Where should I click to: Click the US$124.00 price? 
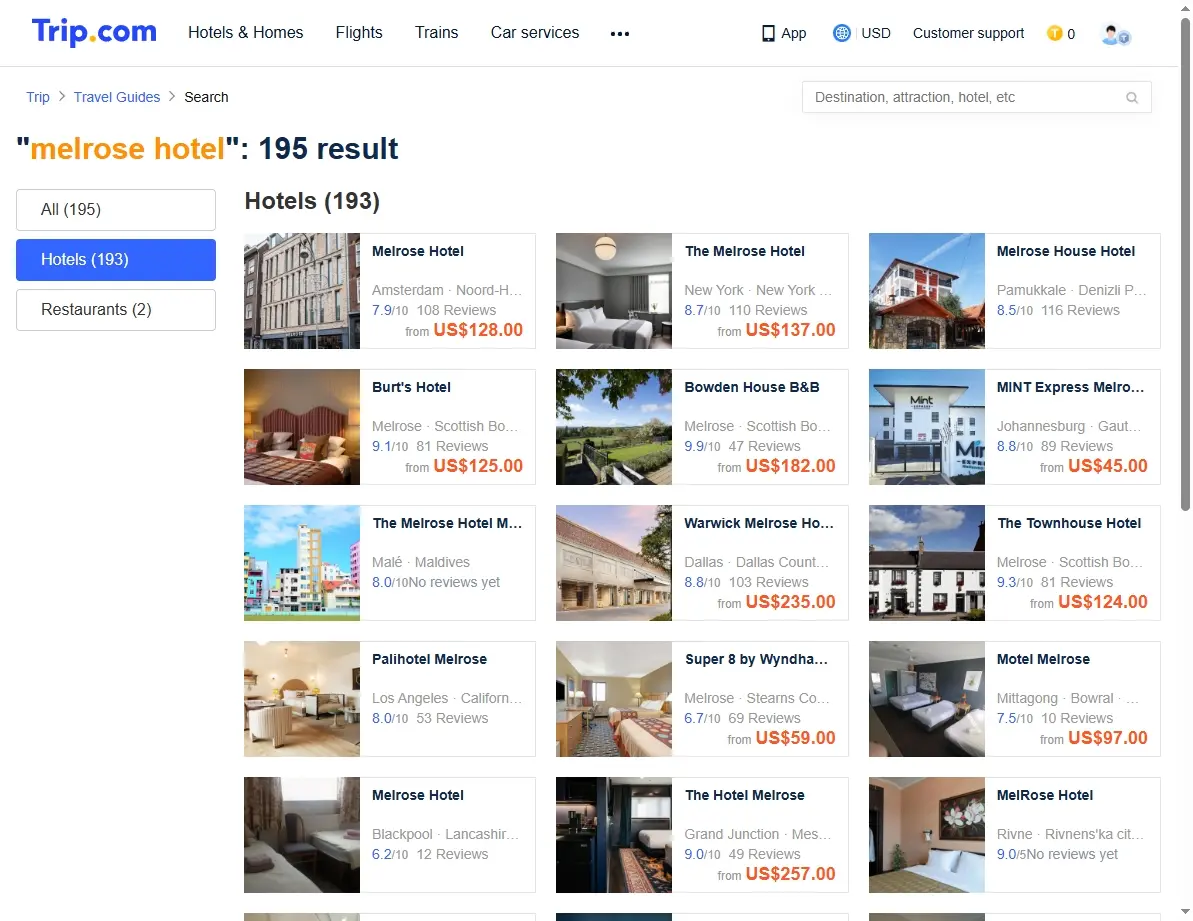pos(1102,602)
